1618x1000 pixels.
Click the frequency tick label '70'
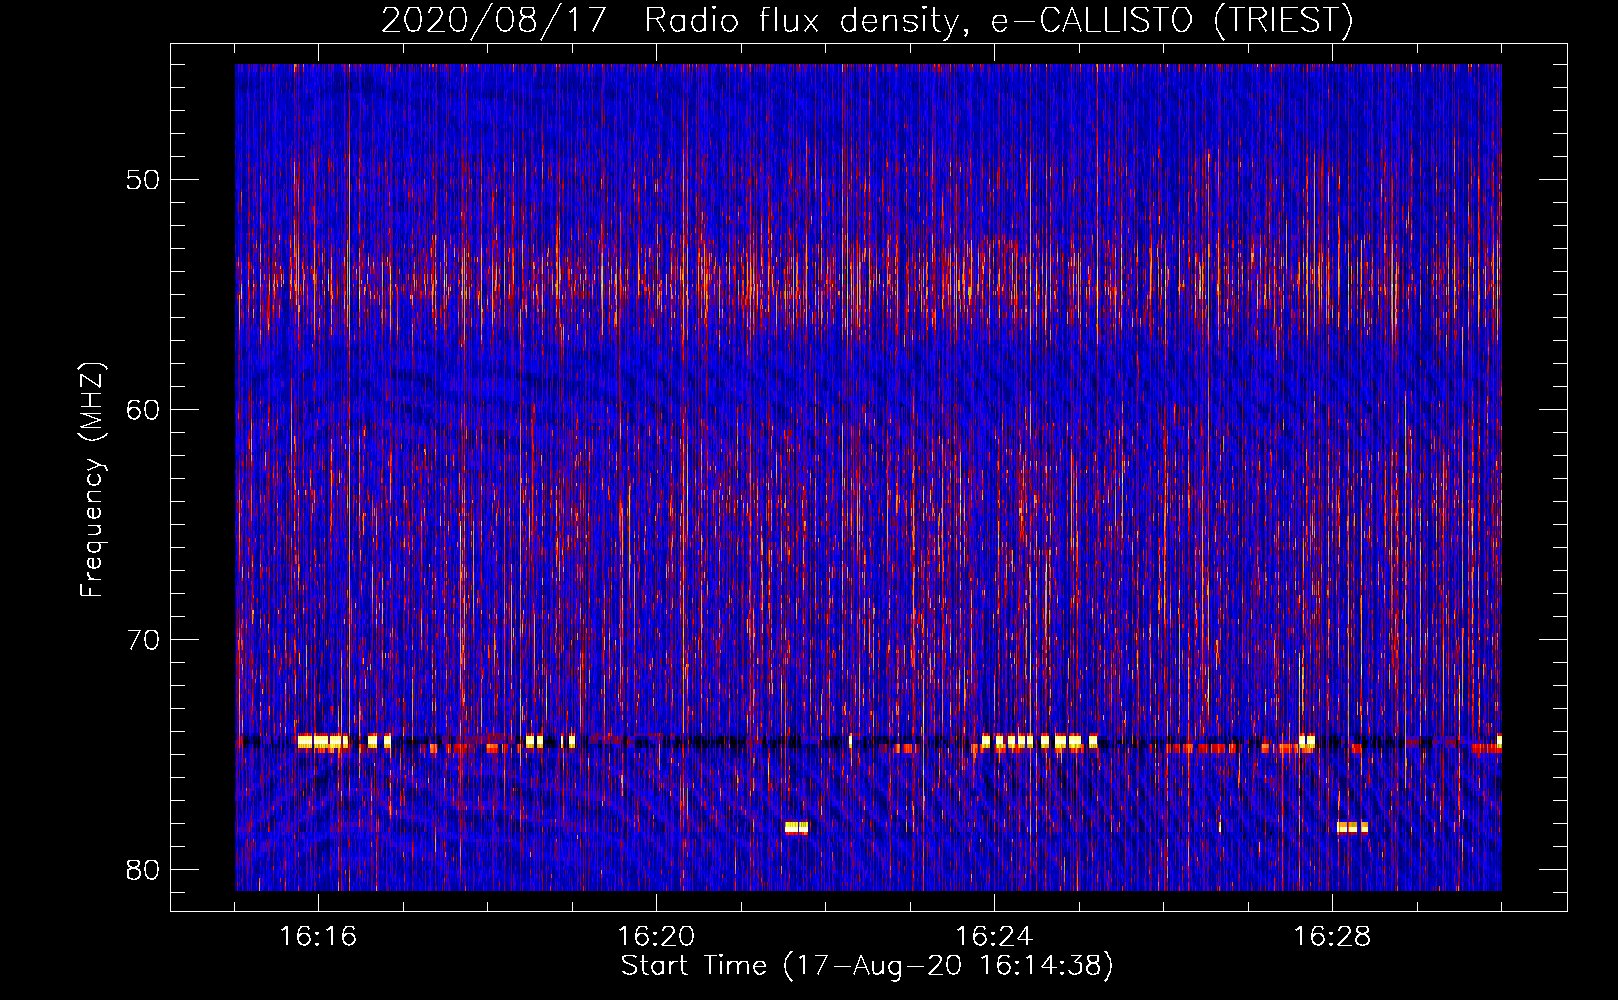[x=143, y=640]
